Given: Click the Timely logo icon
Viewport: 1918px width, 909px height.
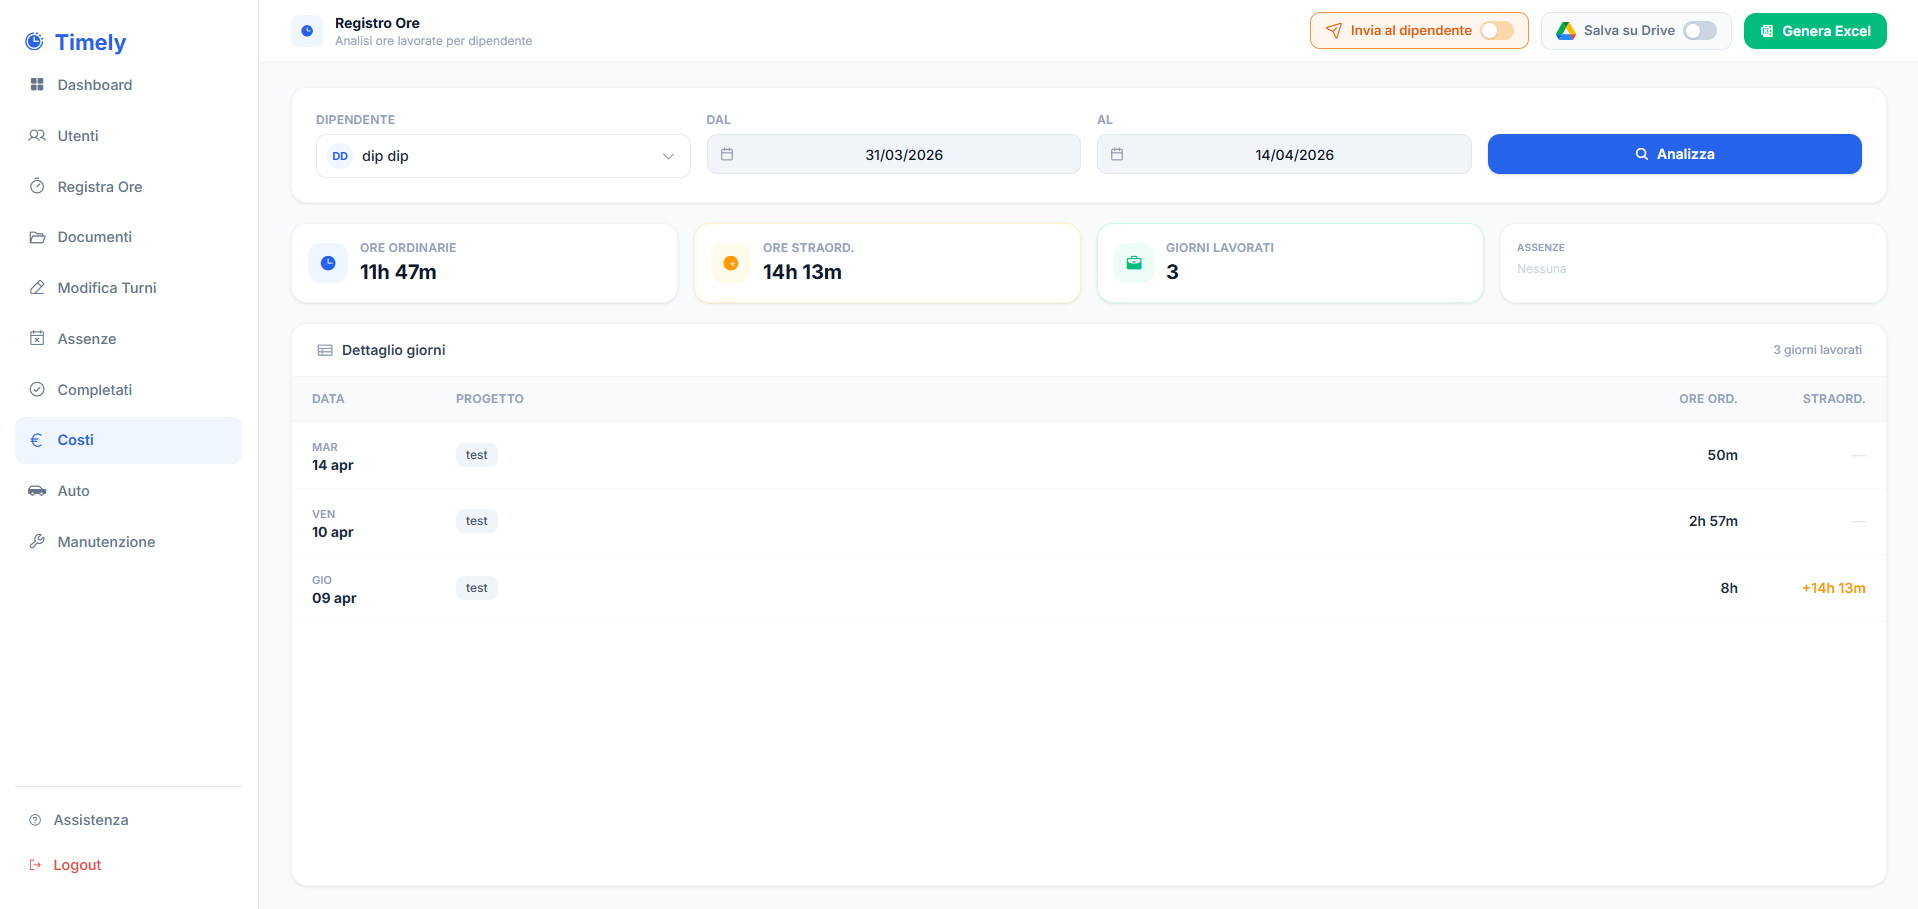Looking at the screenshot, I should click(34, 42).
